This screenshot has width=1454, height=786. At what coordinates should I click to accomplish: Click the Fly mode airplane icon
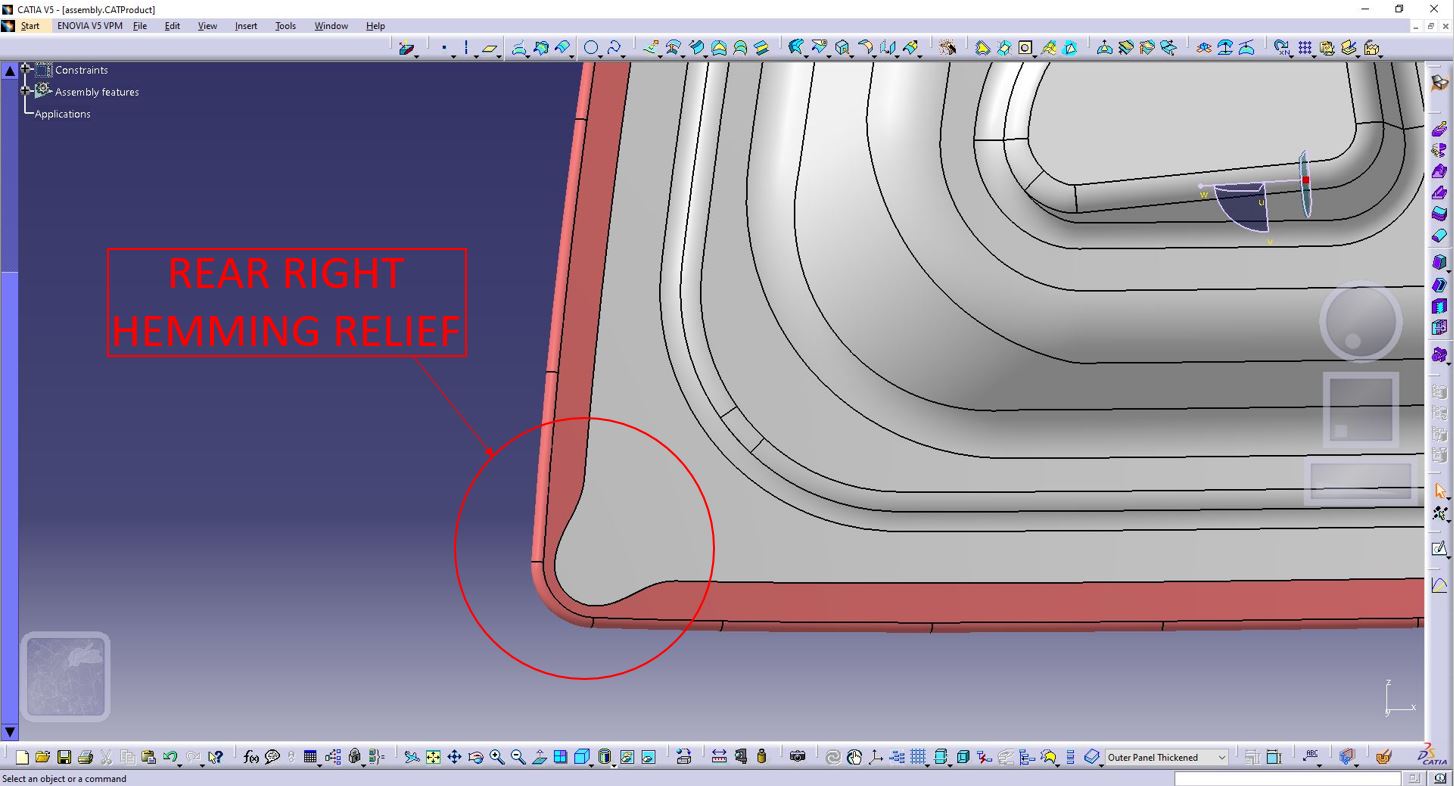(x=412, y=758)
